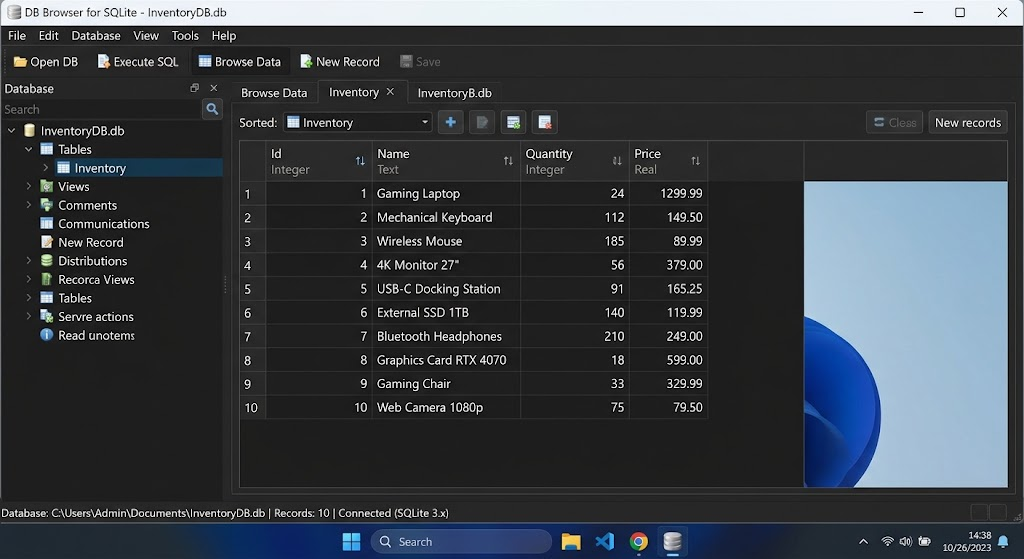Click the grayed edit-record icon beside plus

coord(482,122)
